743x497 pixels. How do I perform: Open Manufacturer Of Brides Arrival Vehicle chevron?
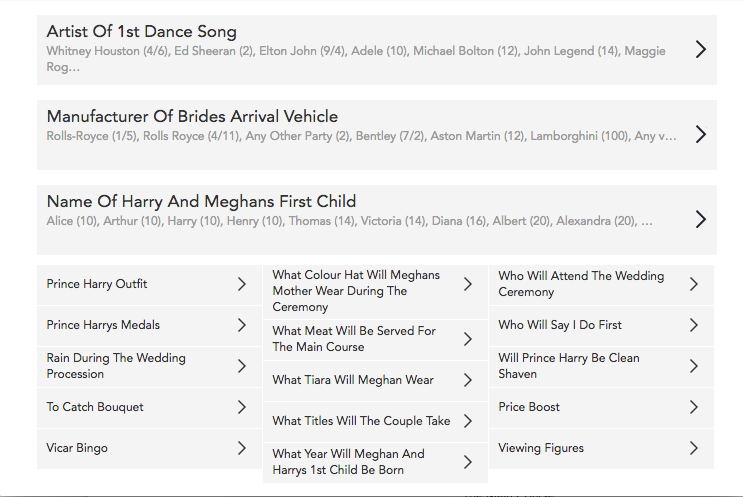point(701,135)
